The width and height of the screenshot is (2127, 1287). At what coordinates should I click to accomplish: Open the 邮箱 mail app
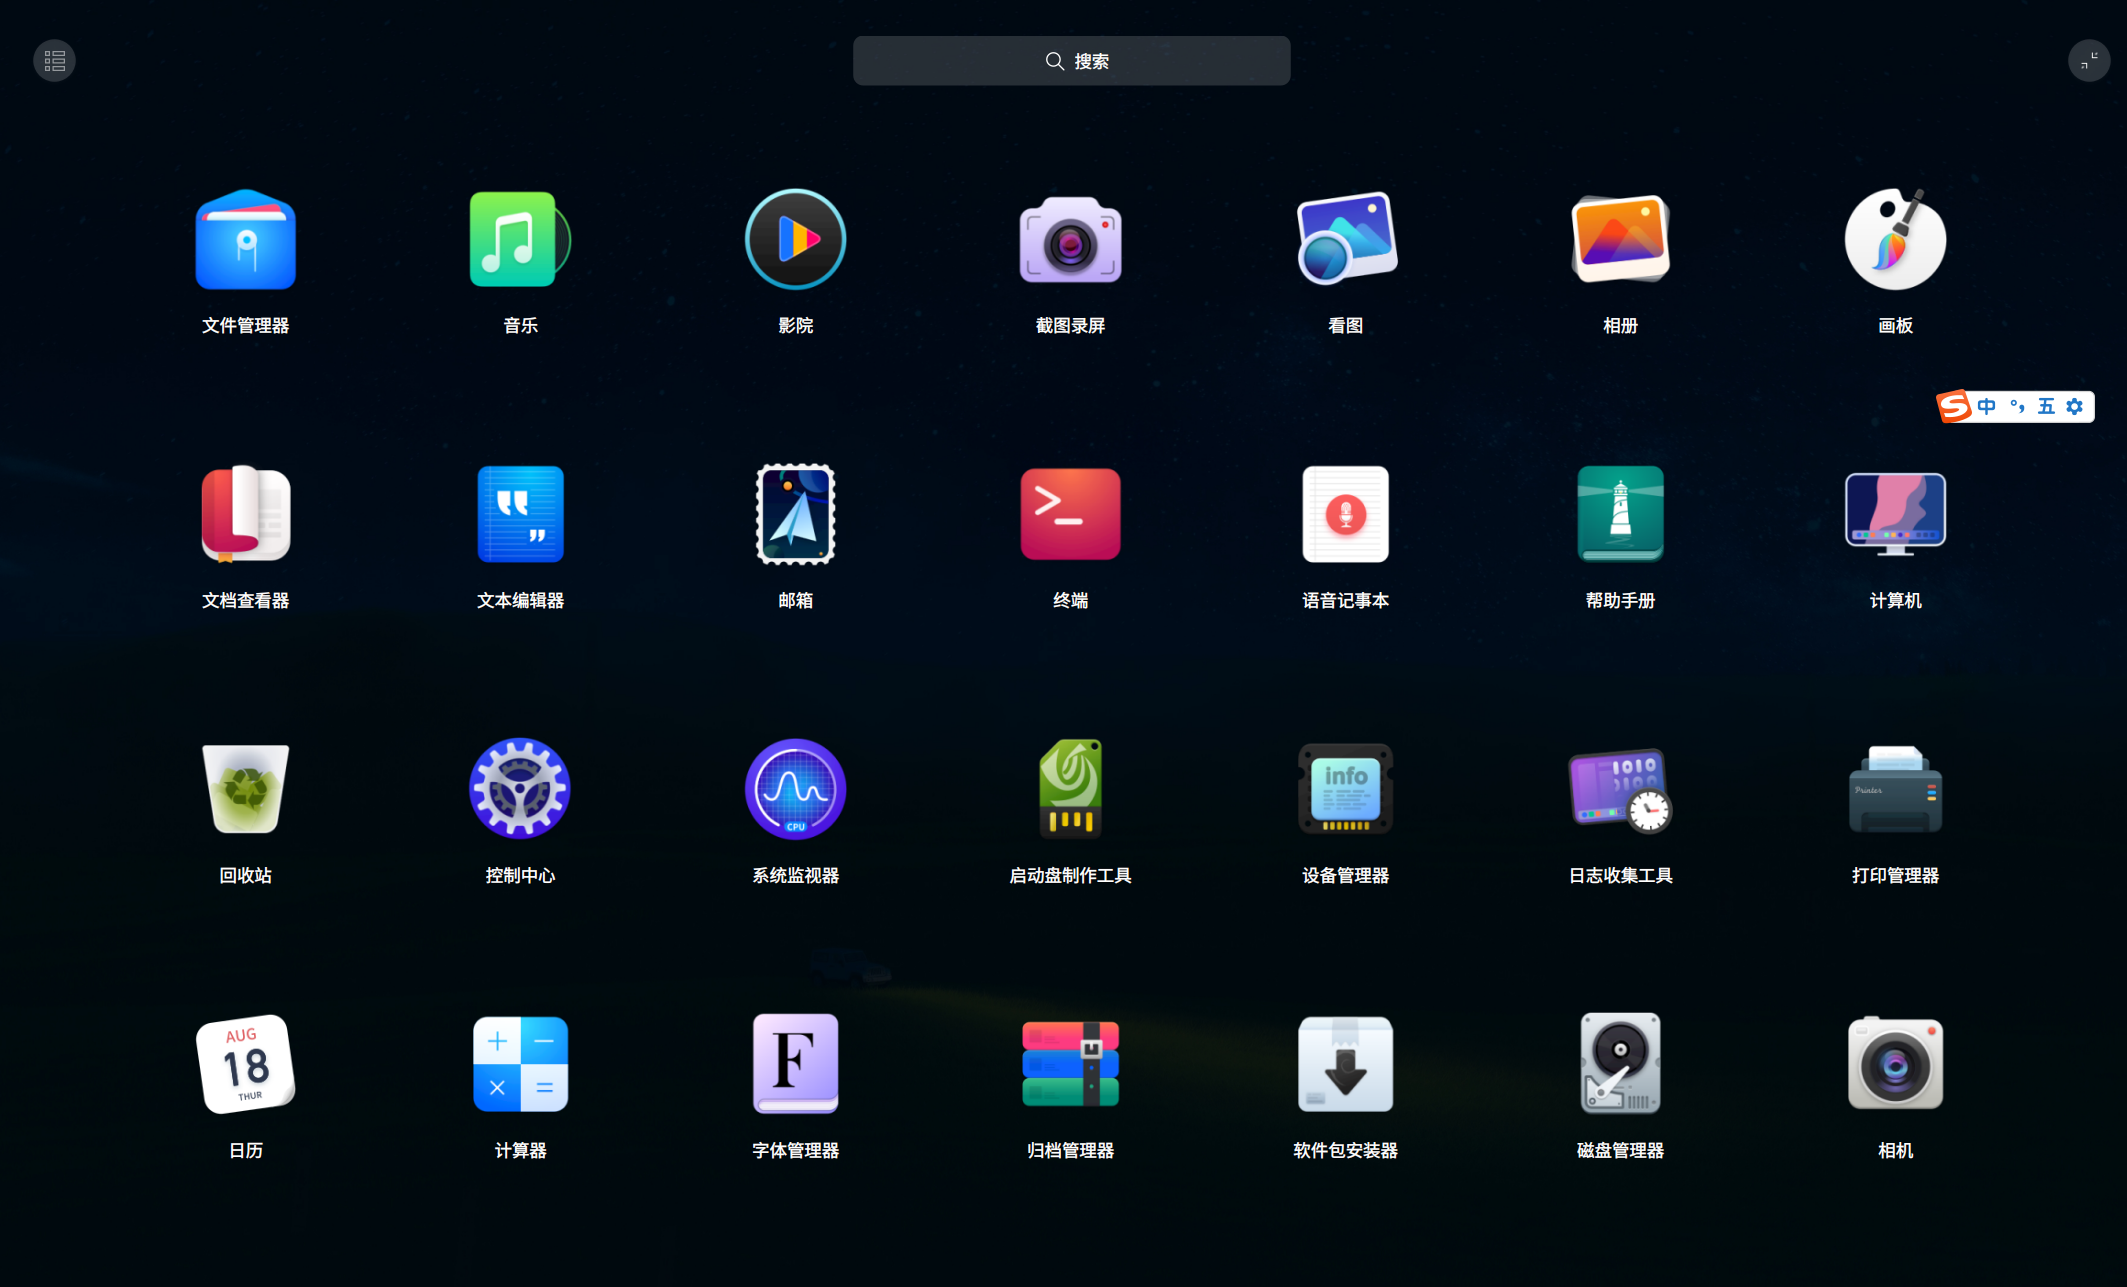tap(795, 514)
